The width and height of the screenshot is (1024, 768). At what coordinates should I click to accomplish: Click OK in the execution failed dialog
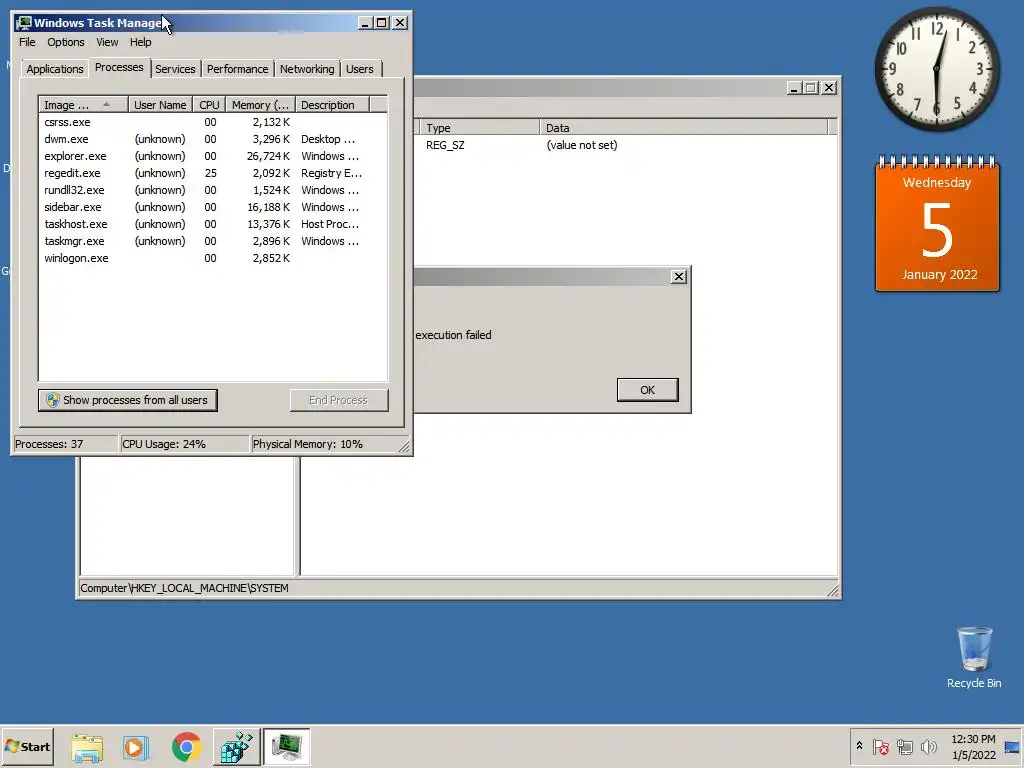(647, 390)
